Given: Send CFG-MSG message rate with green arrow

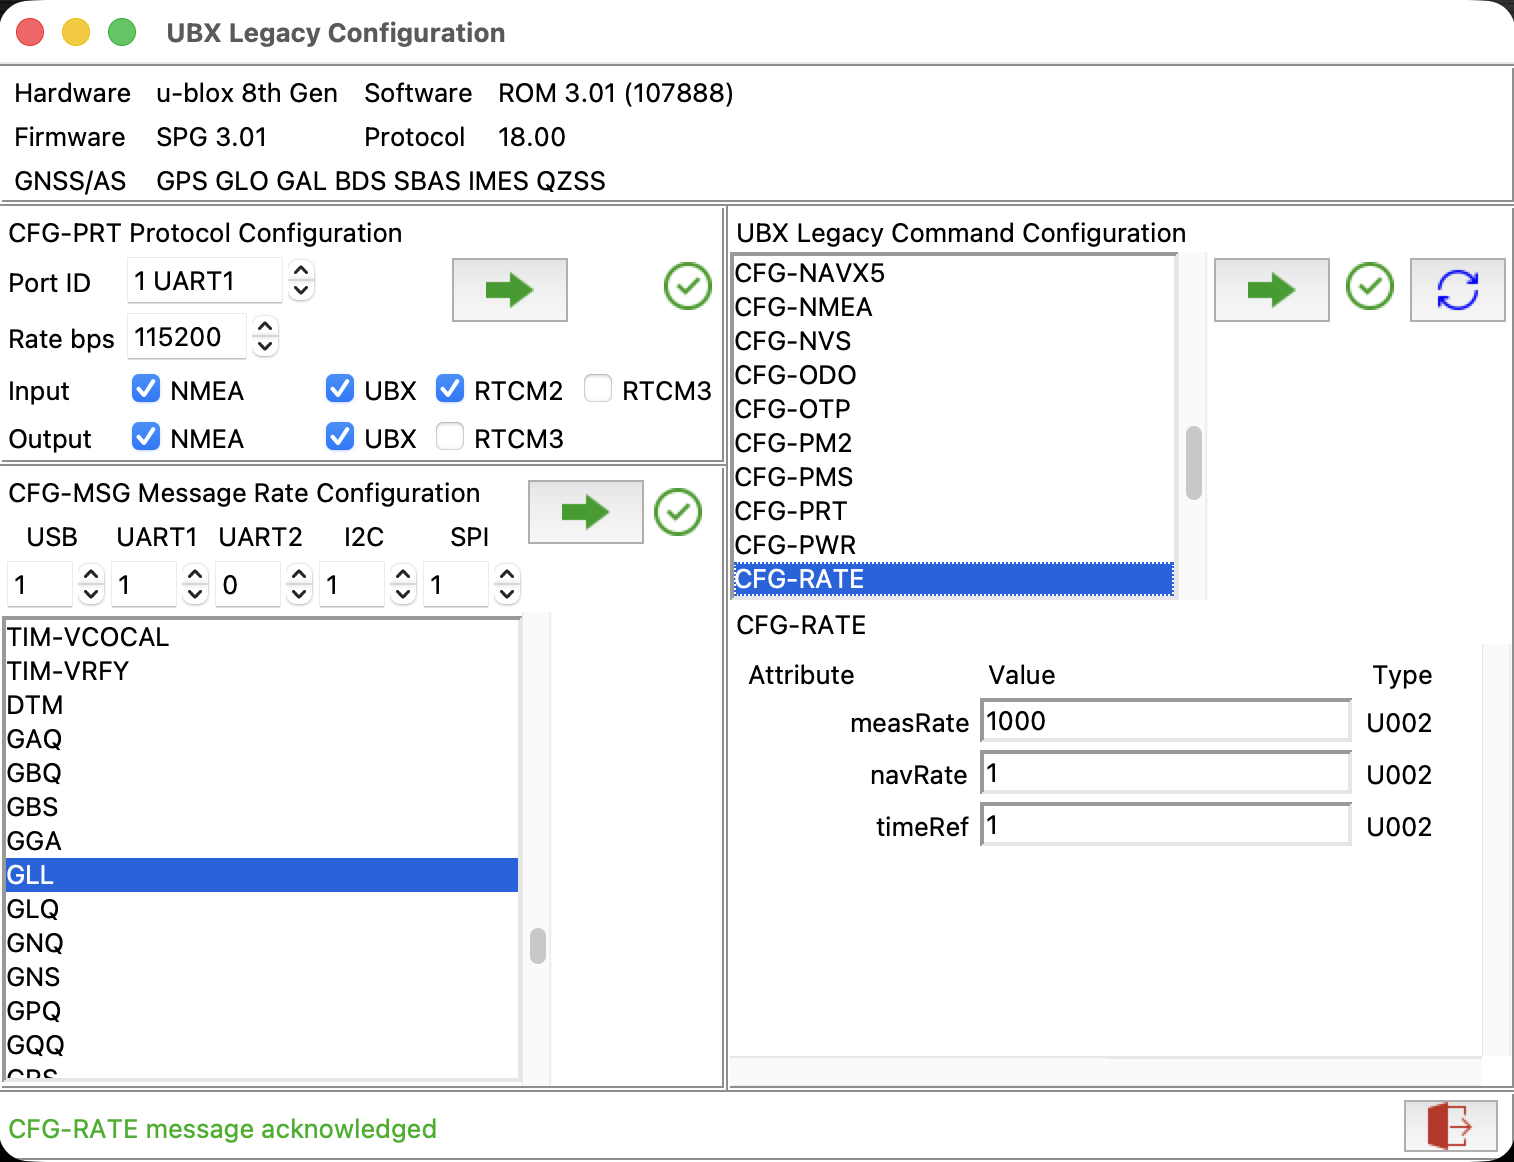Looking at the screenshot, I should pyautogui.click(x=585, y=512).
